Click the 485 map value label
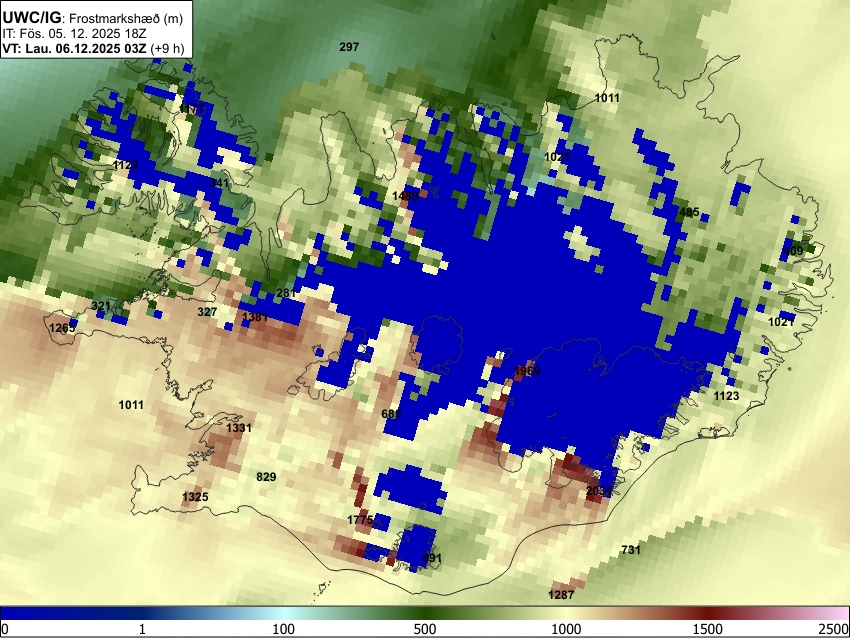This screenshot has height=638, width=850. tap(689, 212)
